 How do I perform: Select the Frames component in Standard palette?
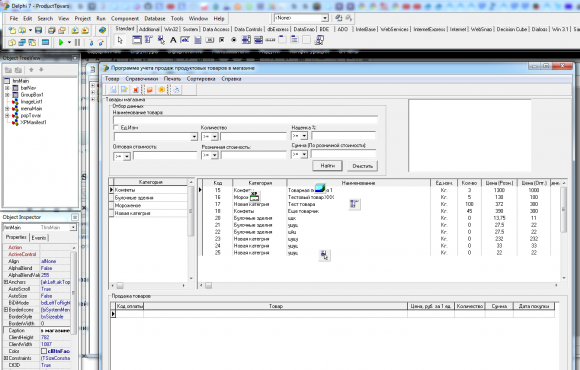coord(137,40)
